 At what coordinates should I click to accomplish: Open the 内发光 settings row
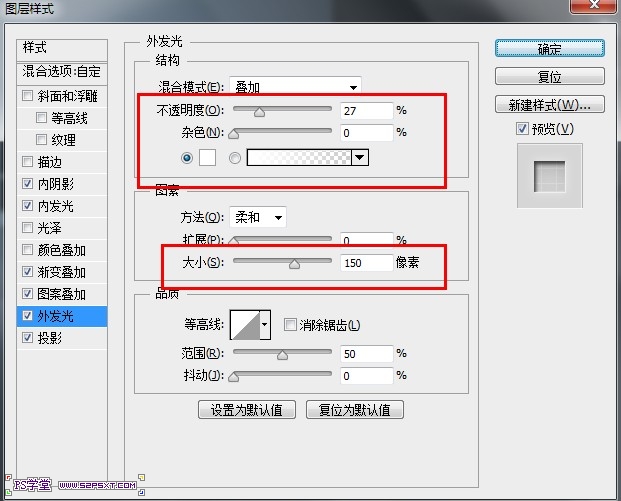pyautogui.click(x=62, y=206)
